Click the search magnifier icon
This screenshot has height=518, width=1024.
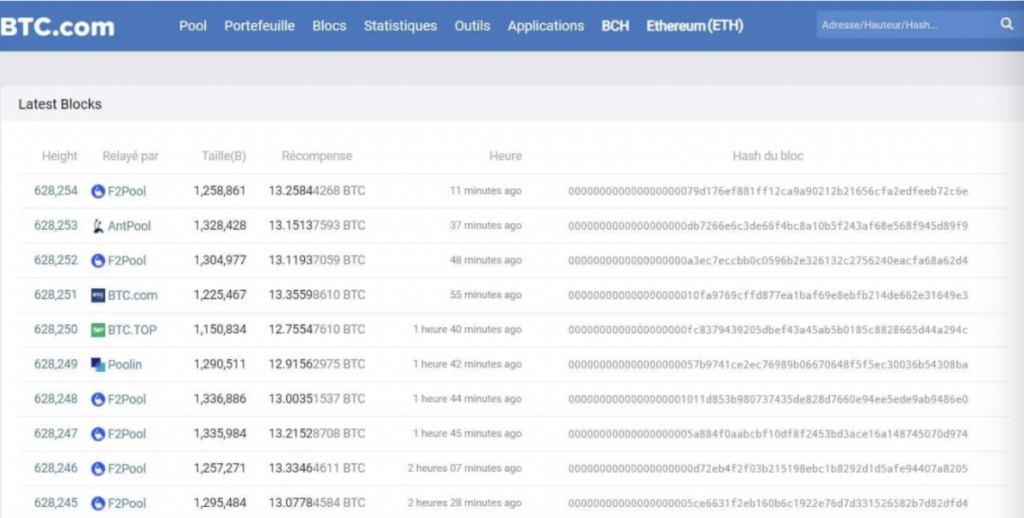(1006, 24)
